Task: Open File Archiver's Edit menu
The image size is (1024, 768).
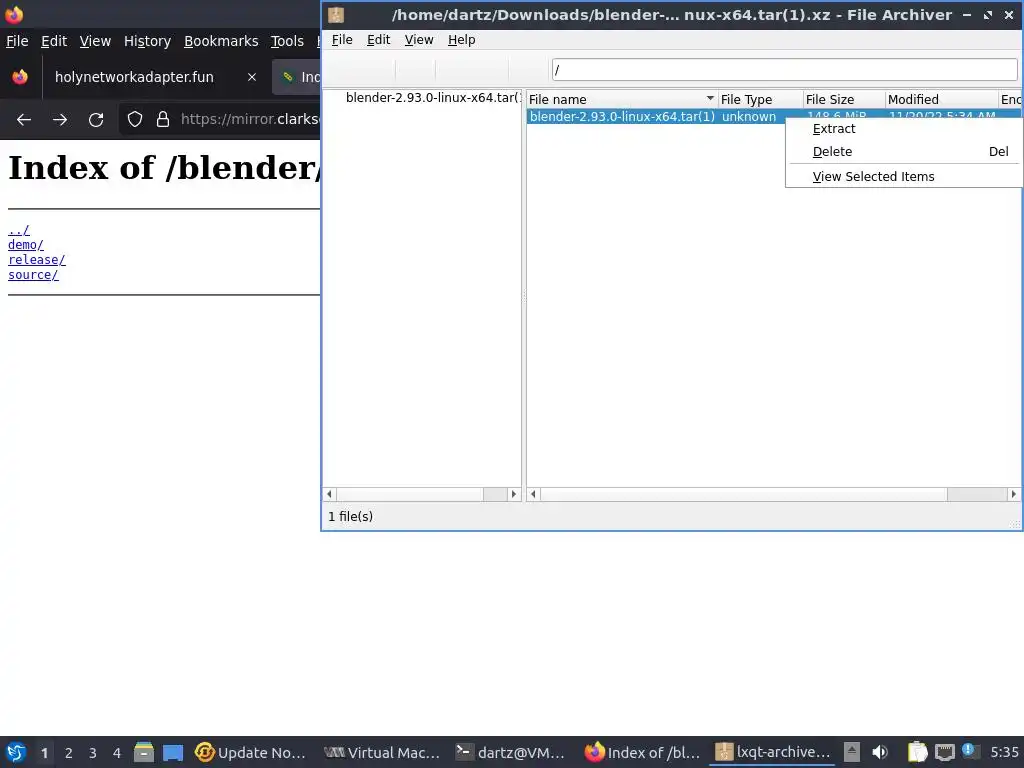Action: tap(378, 40)
